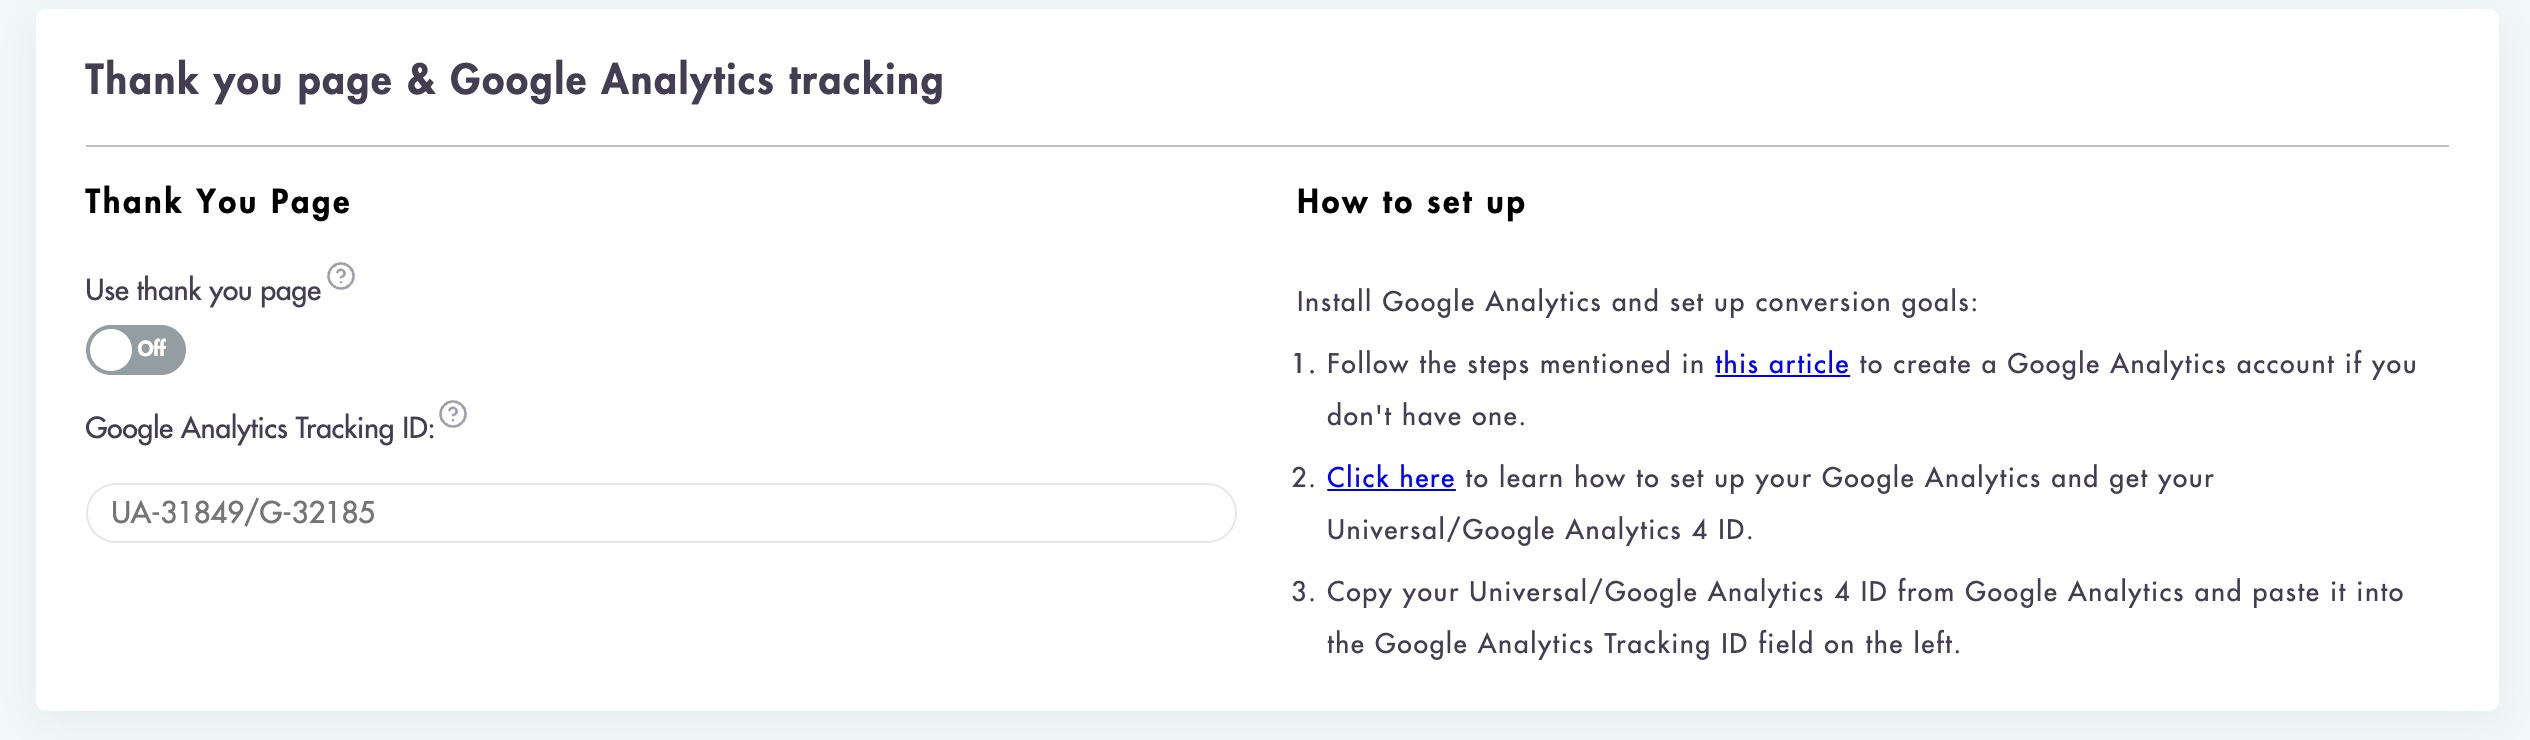Click the horizontal divider under the main title

point(1267,146)
